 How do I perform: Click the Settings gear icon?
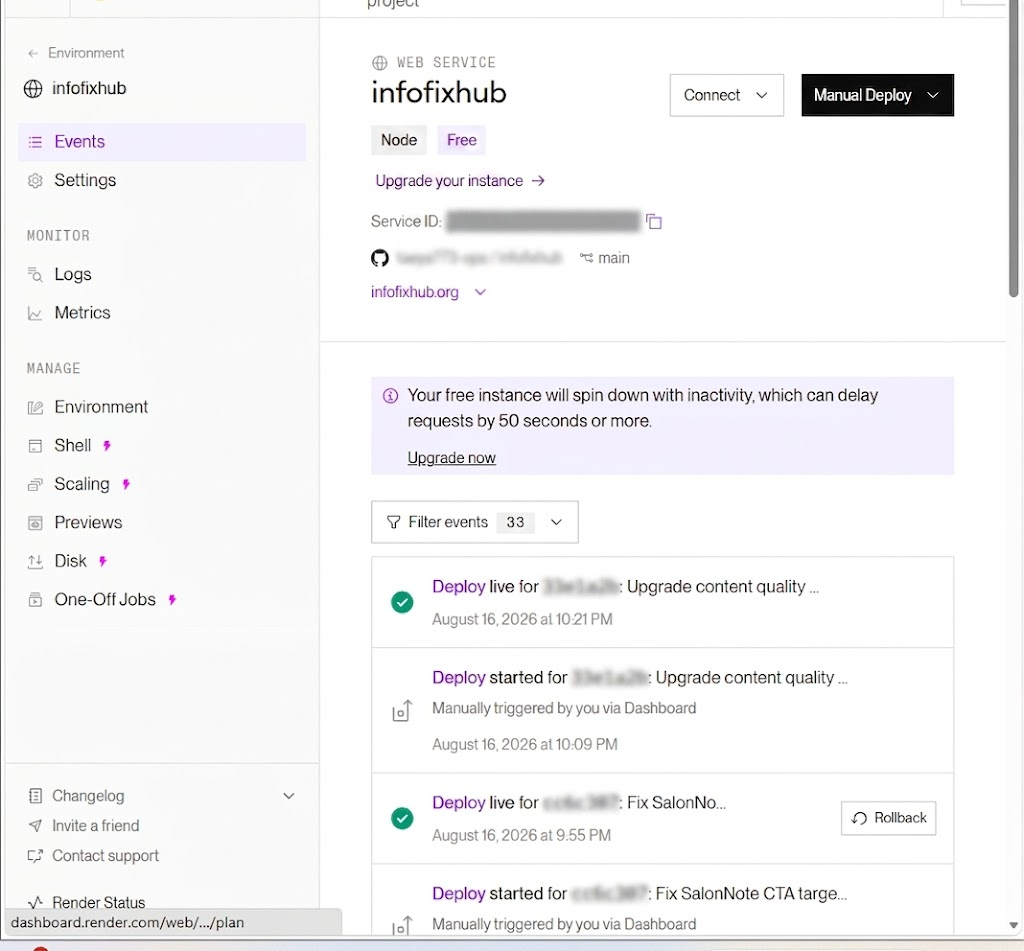(35, 180)
